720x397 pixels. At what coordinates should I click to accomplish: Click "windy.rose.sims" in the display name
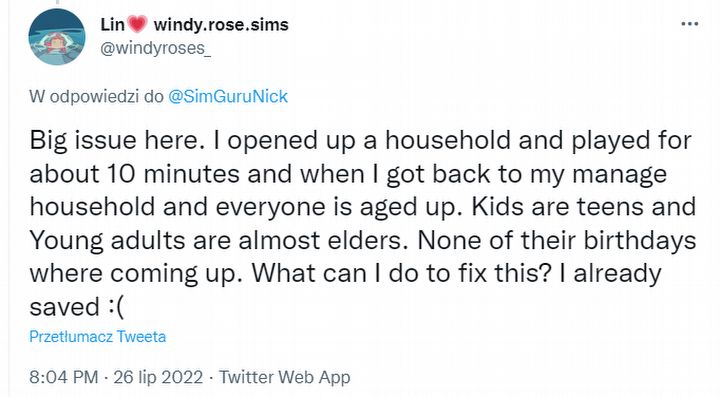[221, 24]
